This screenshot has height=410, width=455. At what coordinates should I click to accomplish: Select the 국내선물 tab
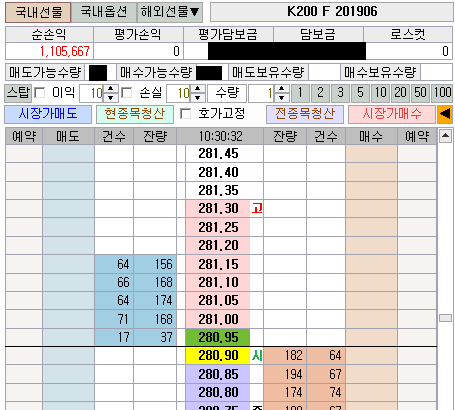38,12
